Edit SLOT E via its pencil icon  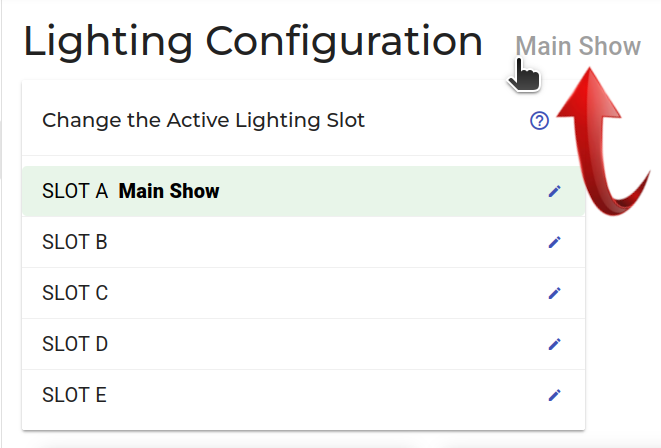click(555, 395)
